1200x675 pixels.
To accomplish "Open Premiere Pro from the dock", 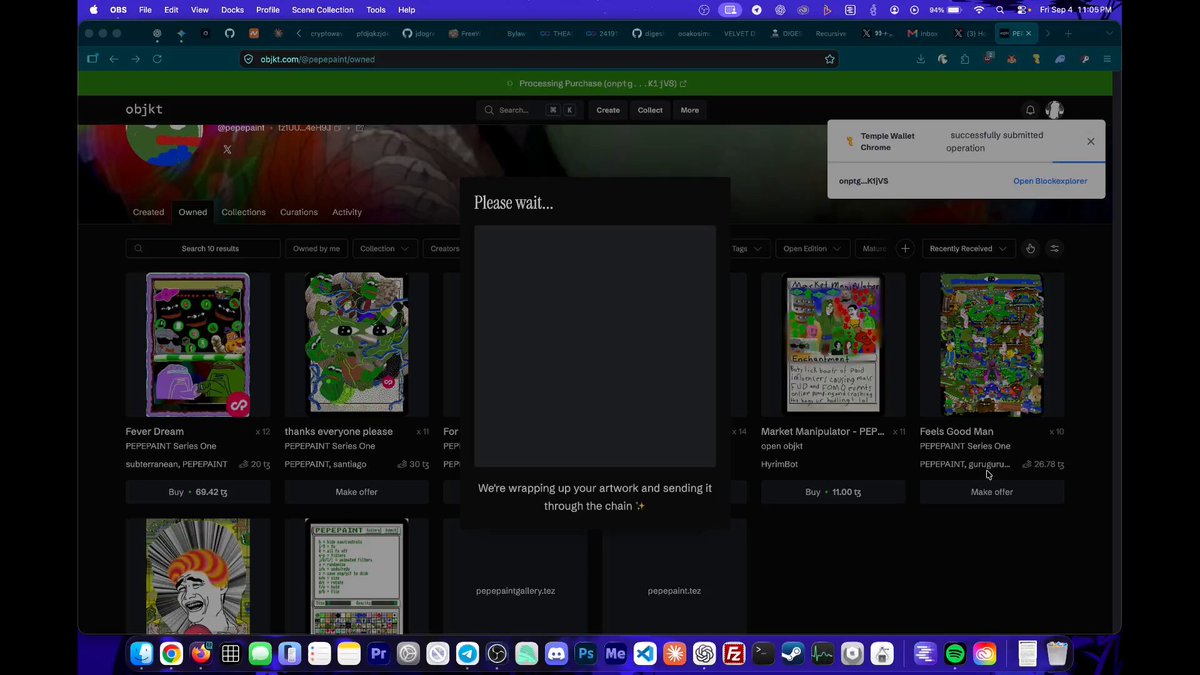I will [378, 654].
